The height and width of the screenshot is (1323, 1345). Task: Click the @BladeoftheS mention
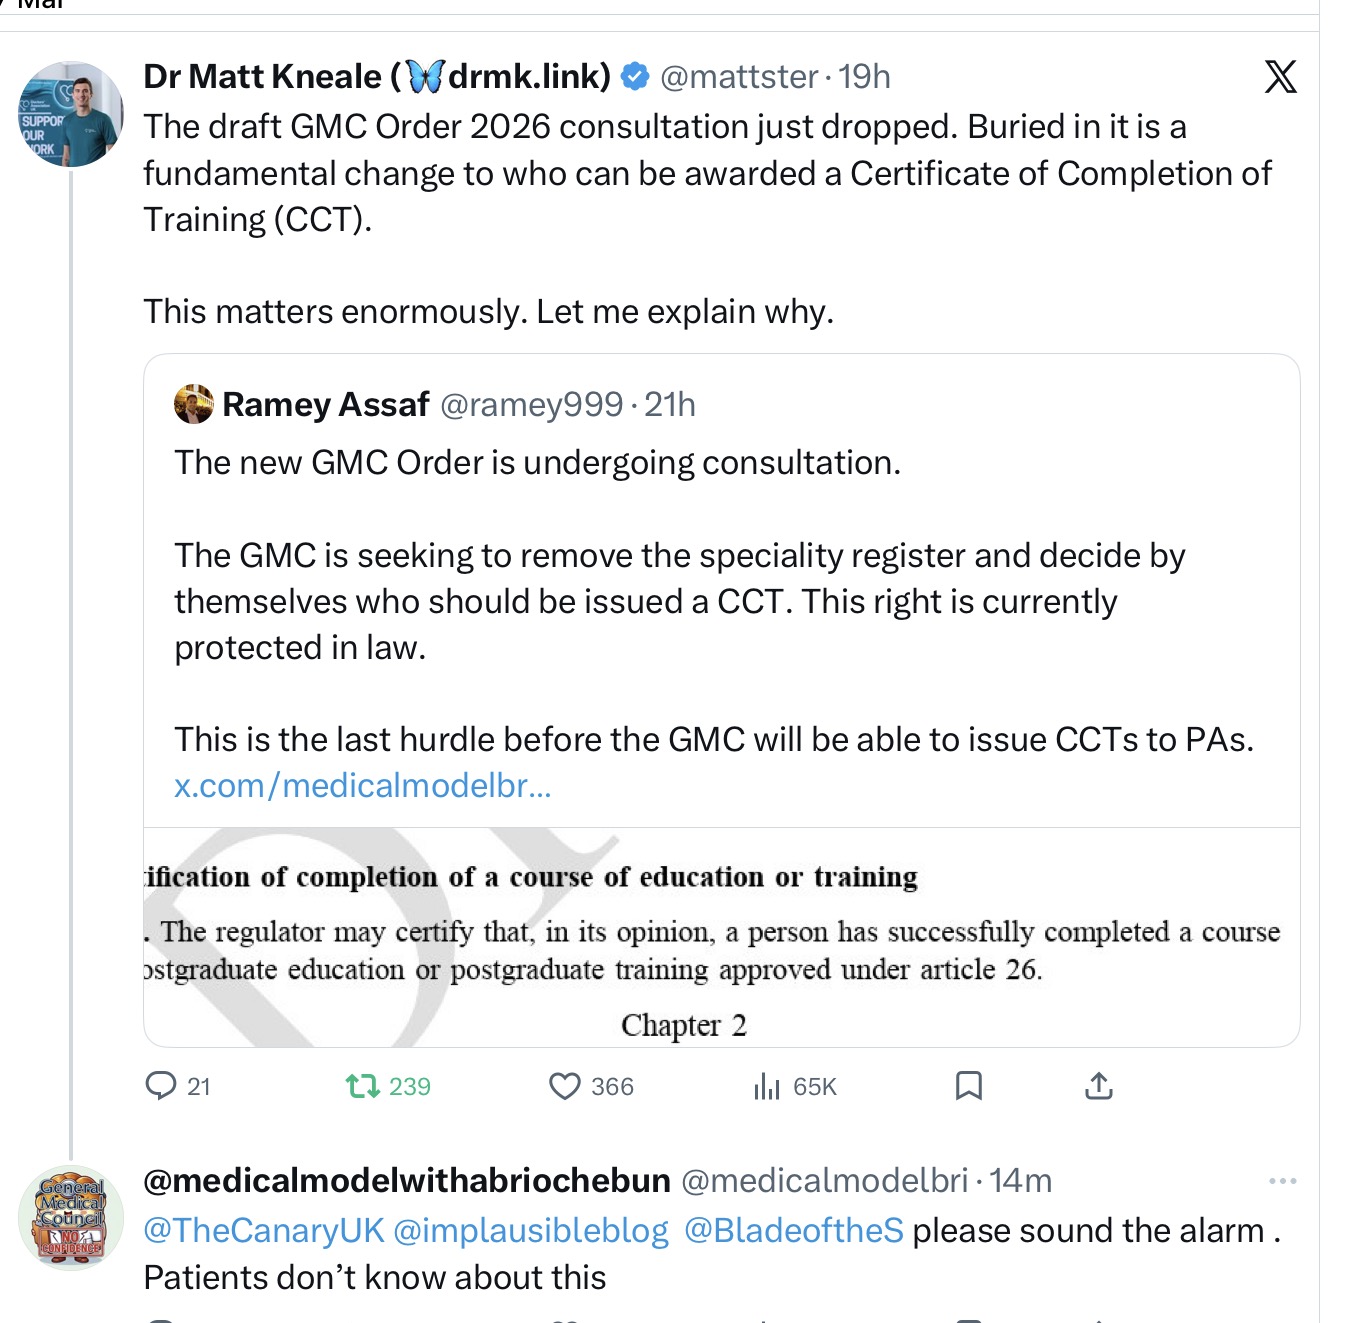(794, 1231)
